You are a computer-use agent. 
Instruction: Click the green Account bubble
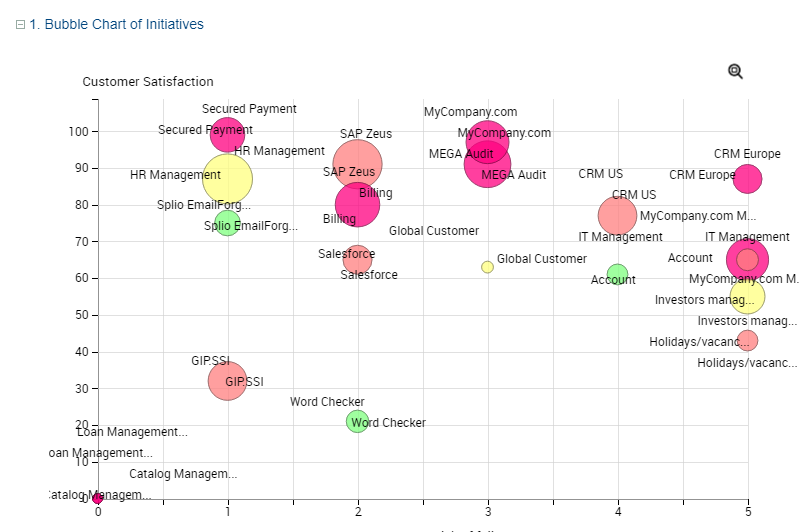(617, 274)
